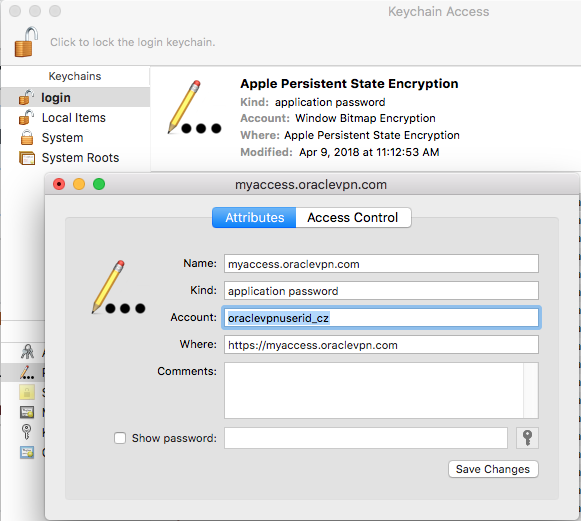Click the 'Apr 9, 2018 at 11:12:53 AM' modified date

369,152
